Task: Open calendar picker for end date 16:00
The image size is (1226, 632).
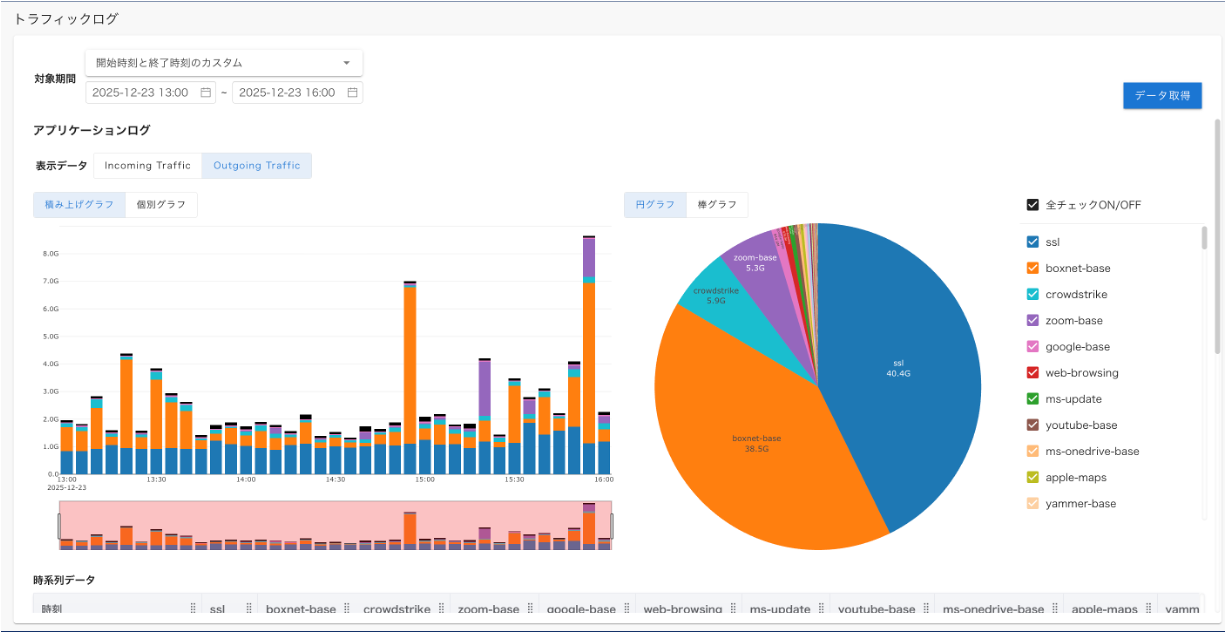Action: click(x=352, y=93)
